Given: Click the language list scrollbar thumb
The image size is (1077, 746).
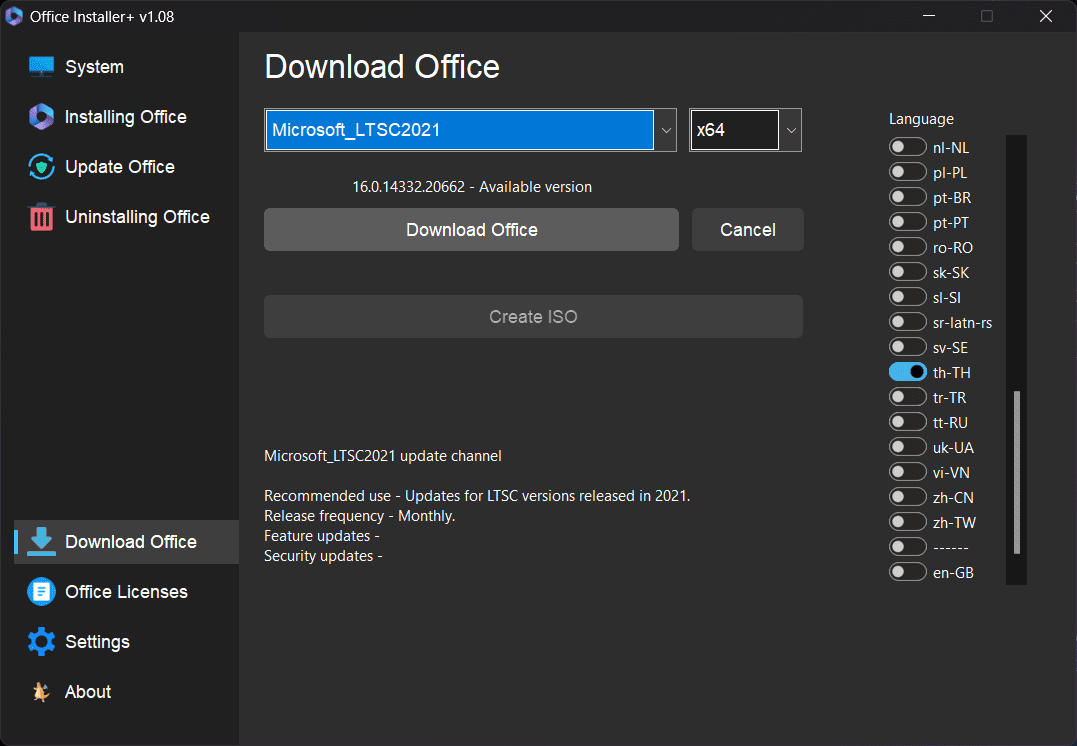Looking at the screenshot, I should tap(1017, 472).
